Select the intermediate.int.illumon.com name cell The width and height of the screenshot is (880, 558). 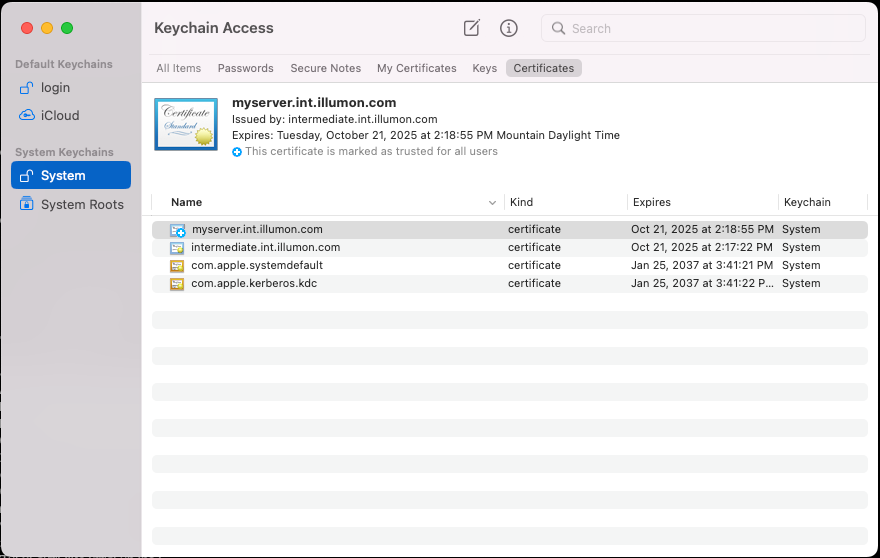pos(265,247)
